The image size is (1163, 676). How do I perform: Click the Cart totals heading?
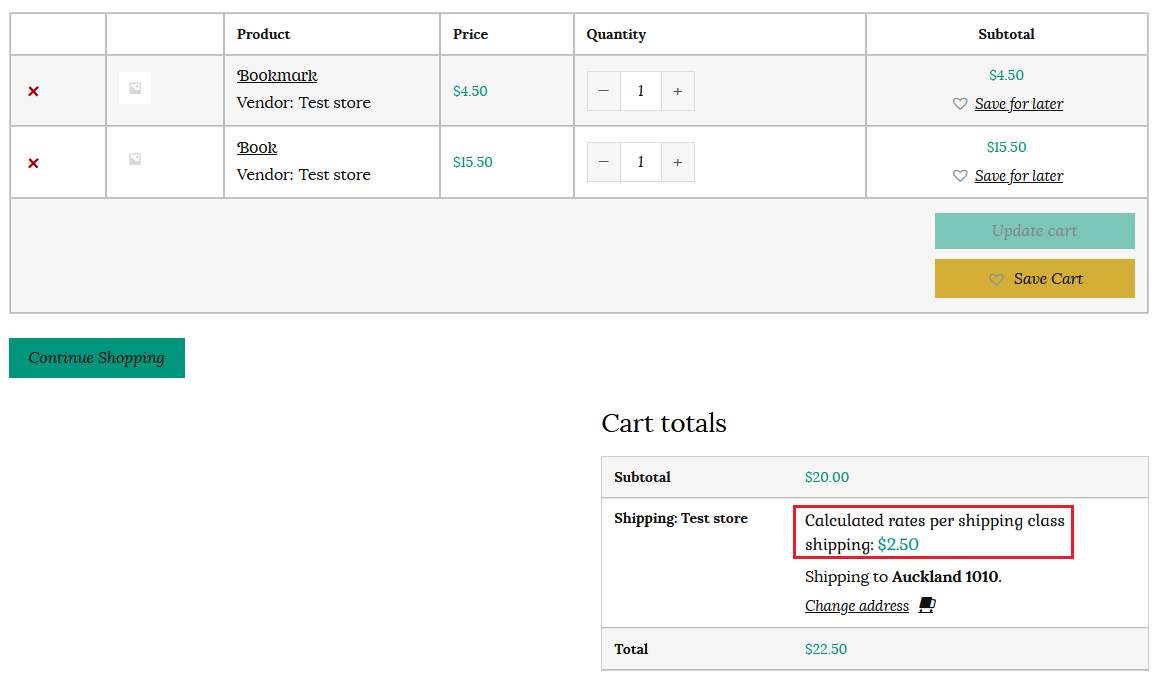tap(664, 423)
